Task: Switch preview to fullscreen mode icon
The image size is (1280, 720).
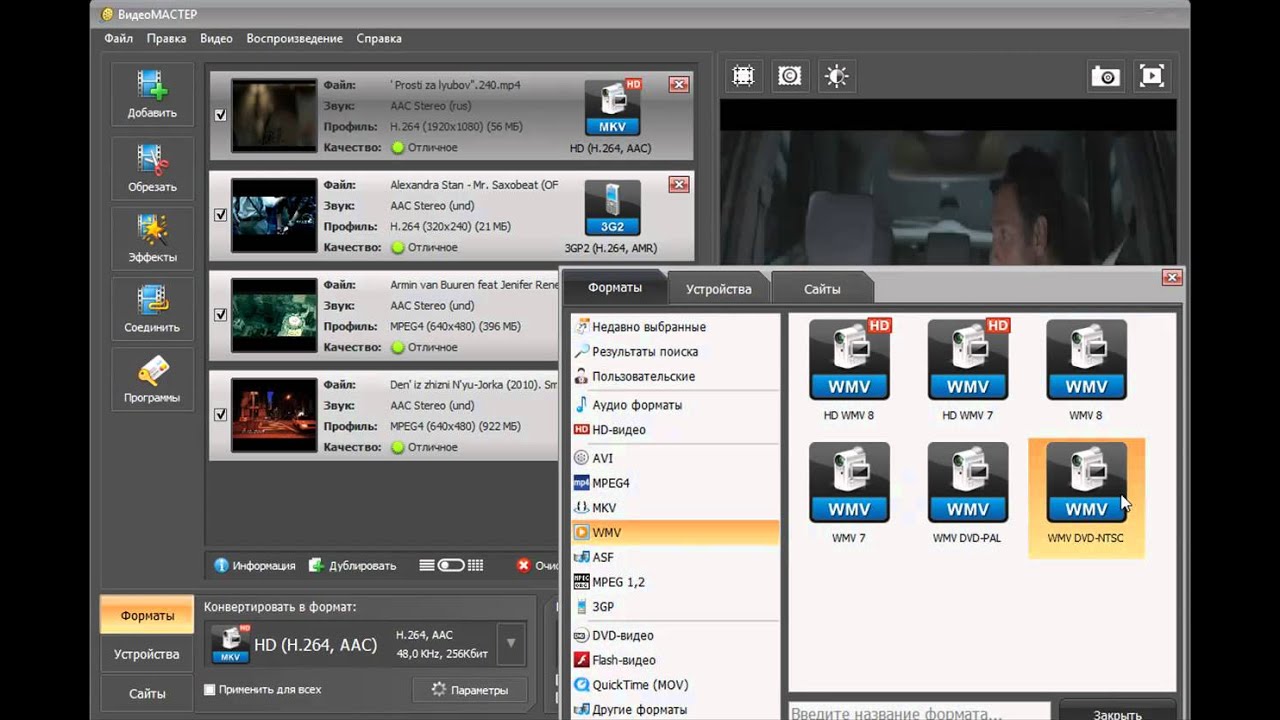Action: pyautogui.click(x=1152, y=76)
